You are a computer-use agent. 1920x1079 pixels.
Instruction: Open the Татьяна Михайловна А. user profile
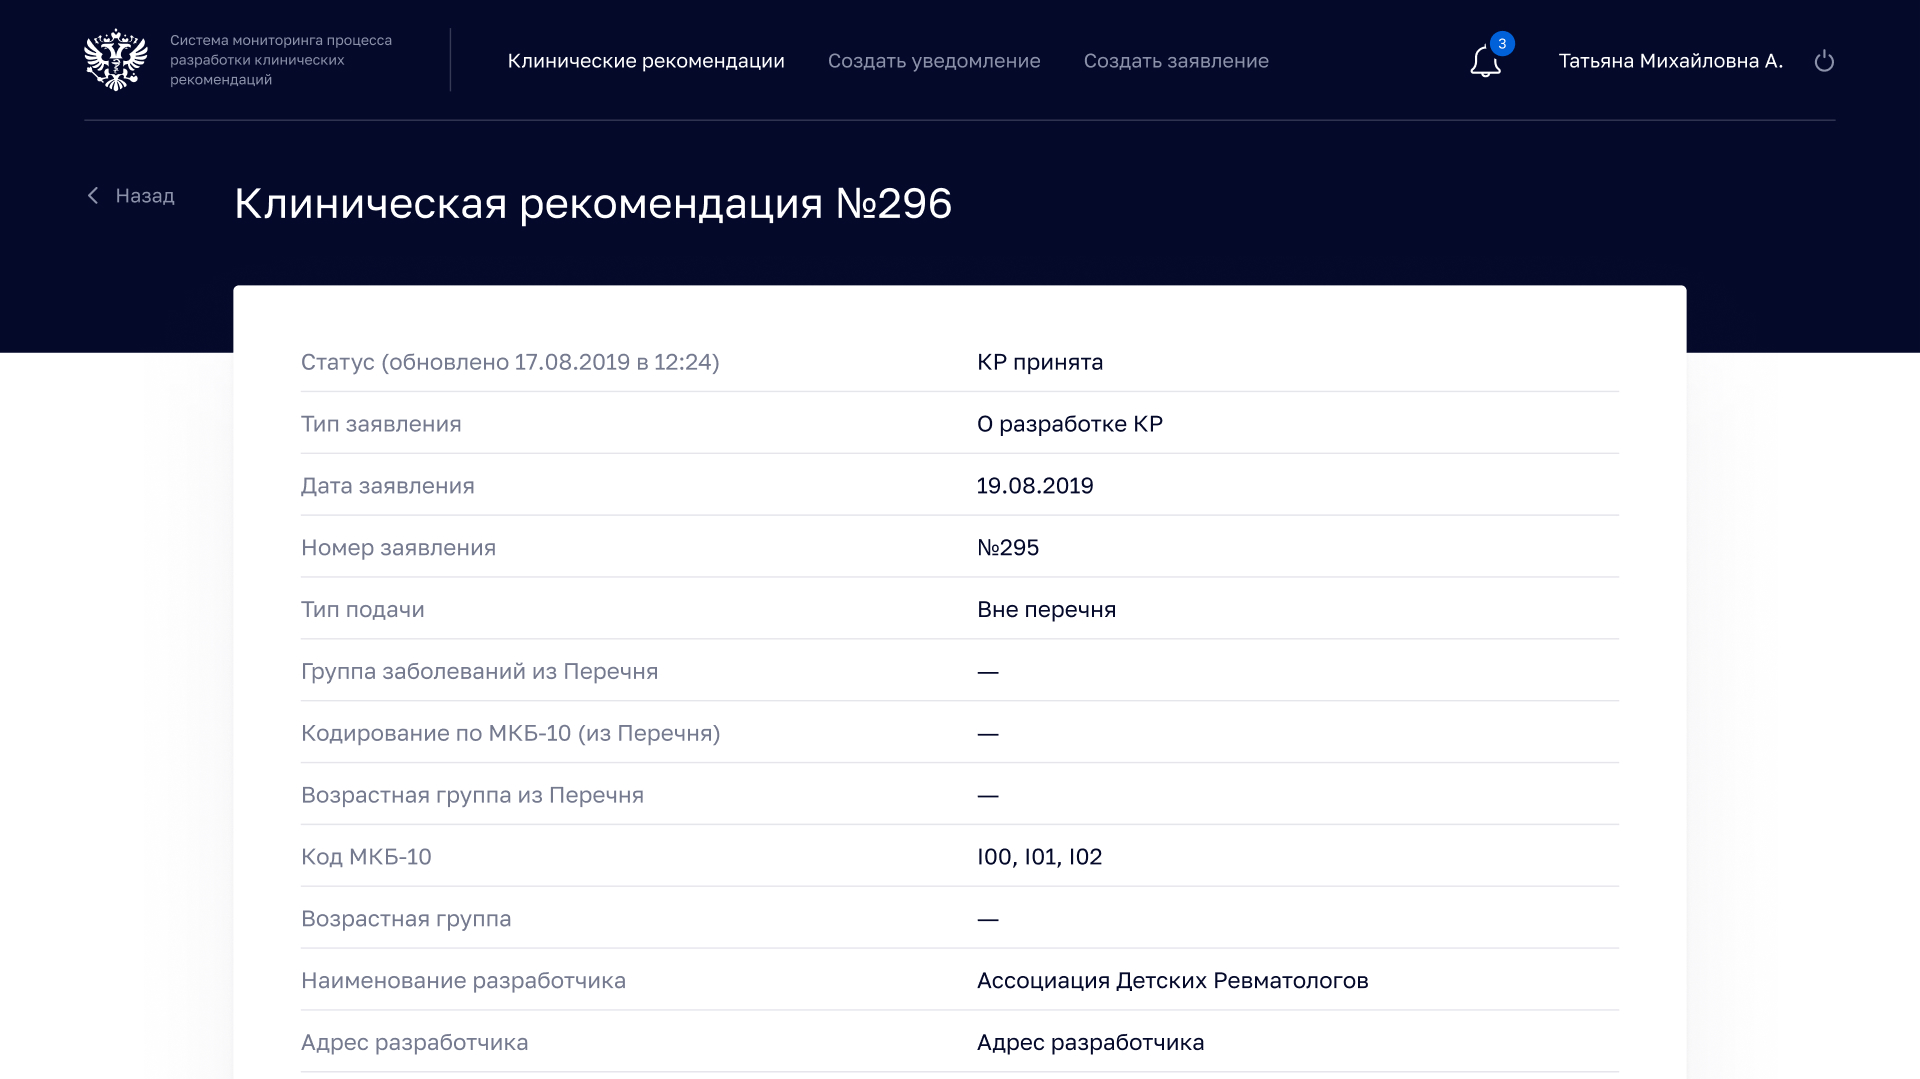(1670, 61)
